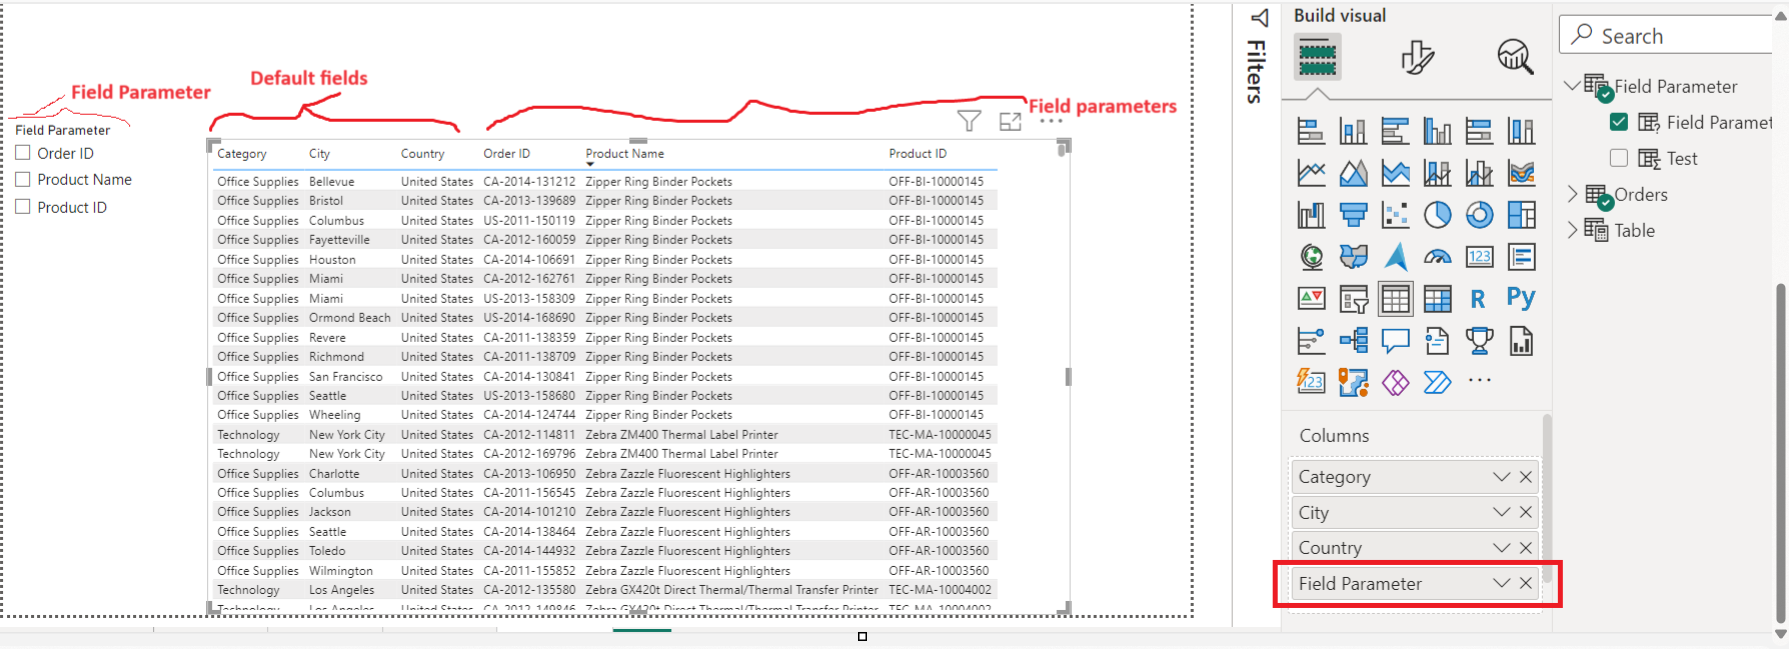Tick the Order ID slicer checkbox
The width and height of the screenshot is (1789, 649).
pyautogui.click(x=23, y=153)
